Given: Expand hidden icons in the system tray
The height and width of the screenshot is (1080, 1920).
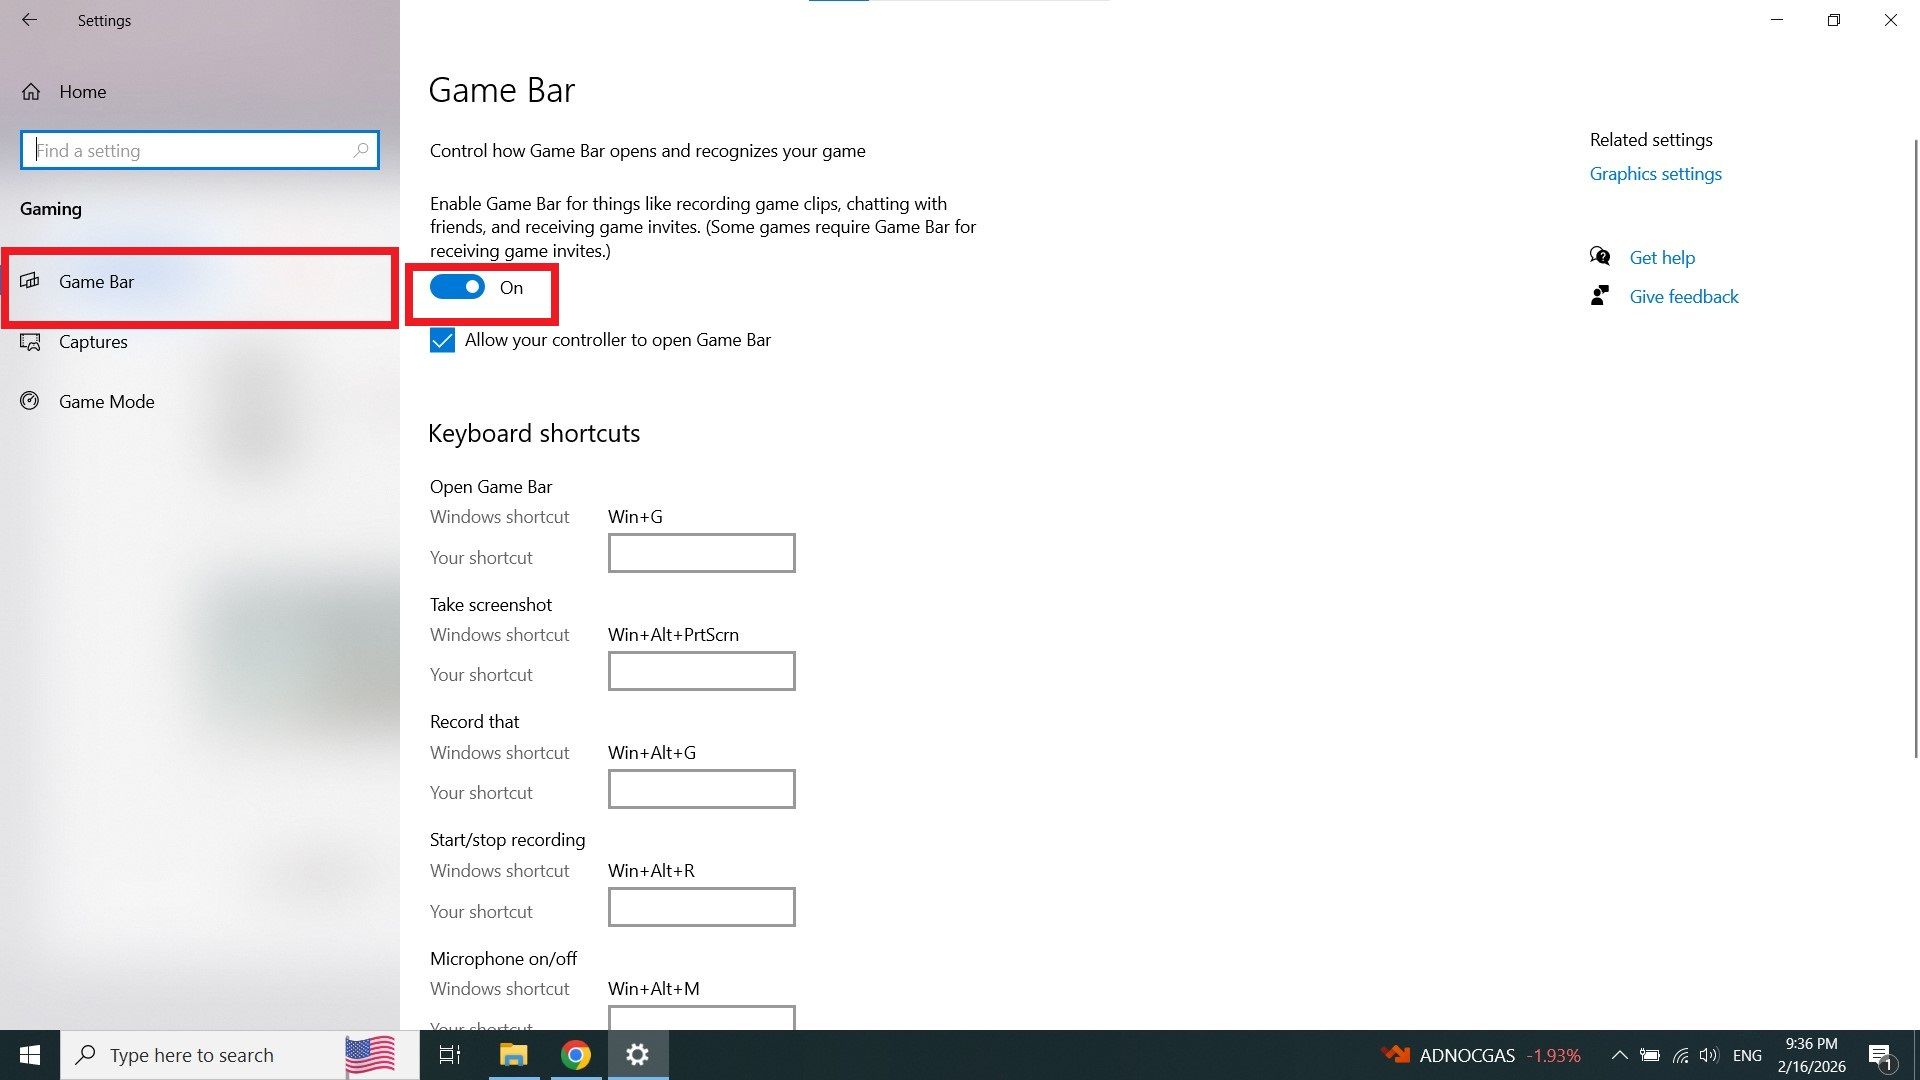Looking at the screenshot, I should click(x=1619, y=1054).
